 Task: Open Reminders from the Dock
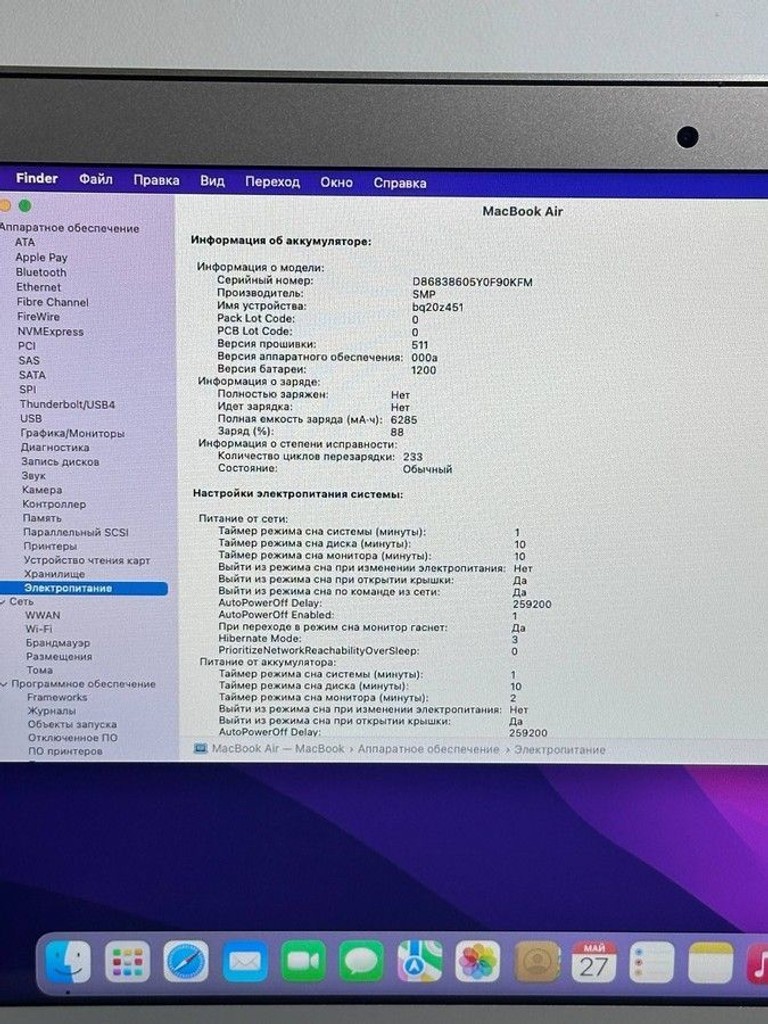pyautogui.click(x=652, y=962)
